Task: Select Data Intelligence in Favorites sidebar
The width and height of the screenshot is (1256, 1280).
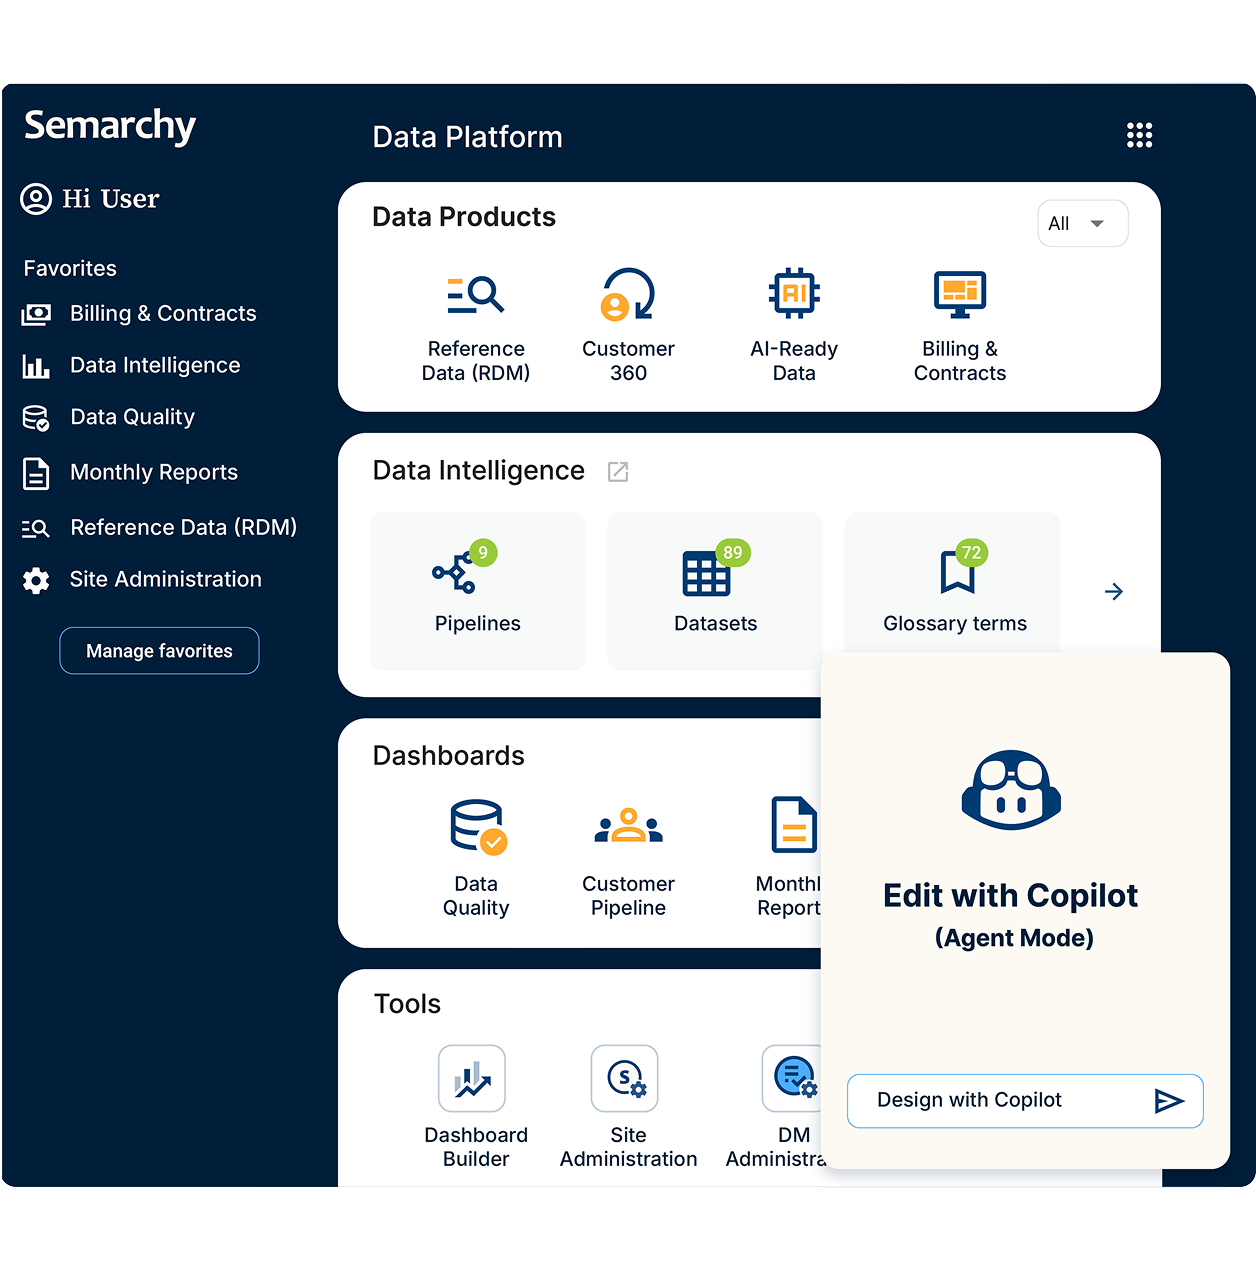Action: tap(154, 366)
